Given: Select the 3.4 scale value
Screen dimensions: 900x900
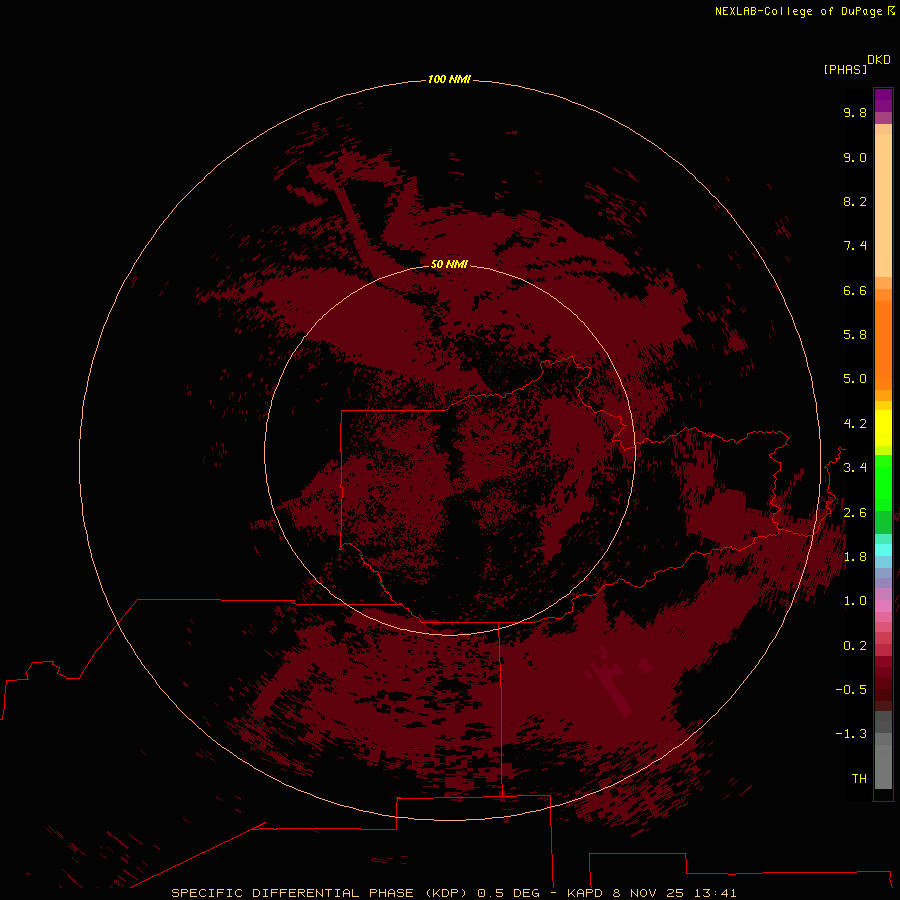Looking at the screenshot, I should tap(855, 468).
